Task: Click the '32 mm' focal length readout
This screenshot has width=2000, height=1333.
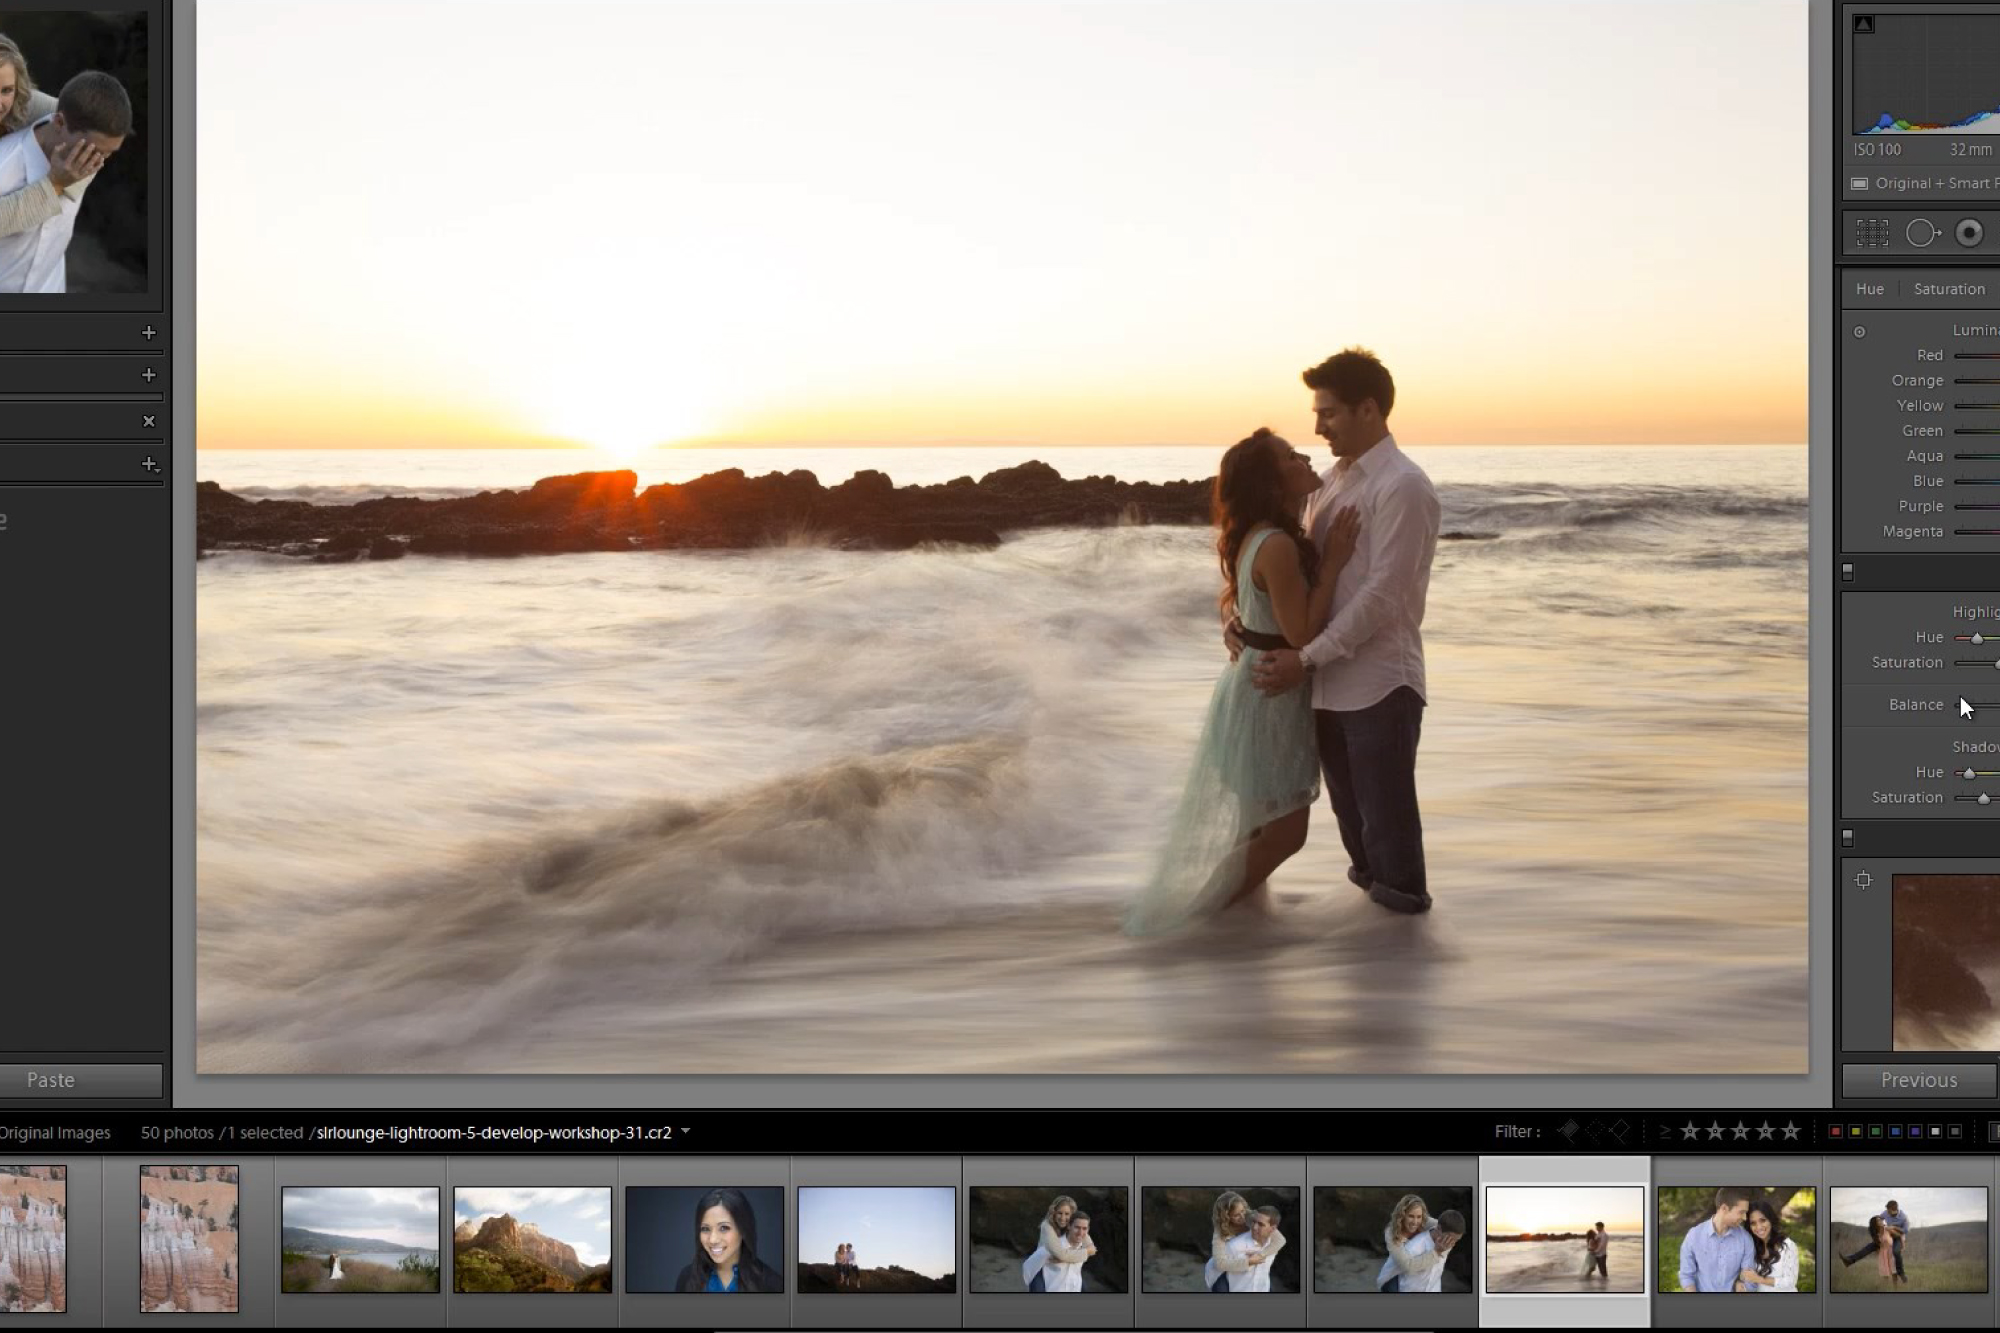Action: click(1971, 150)
